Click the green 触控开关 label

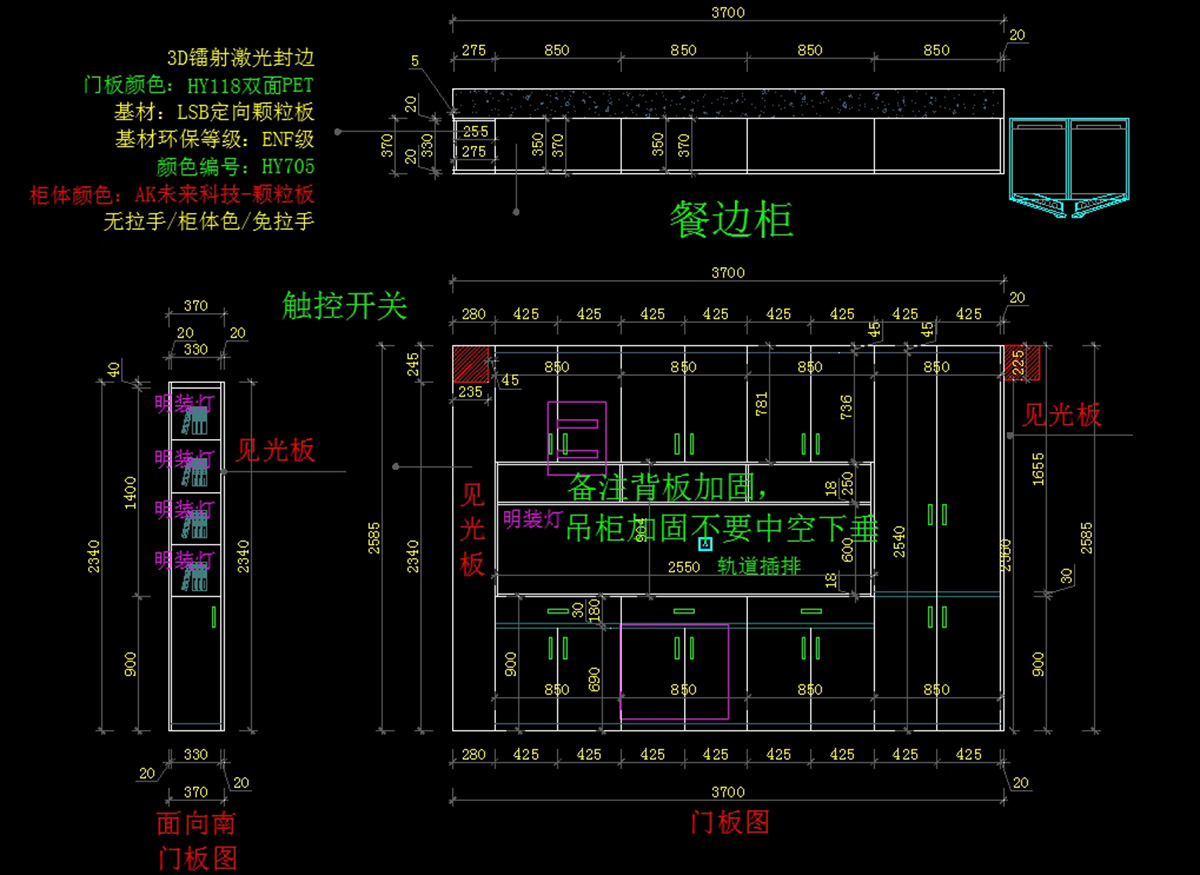345,305
